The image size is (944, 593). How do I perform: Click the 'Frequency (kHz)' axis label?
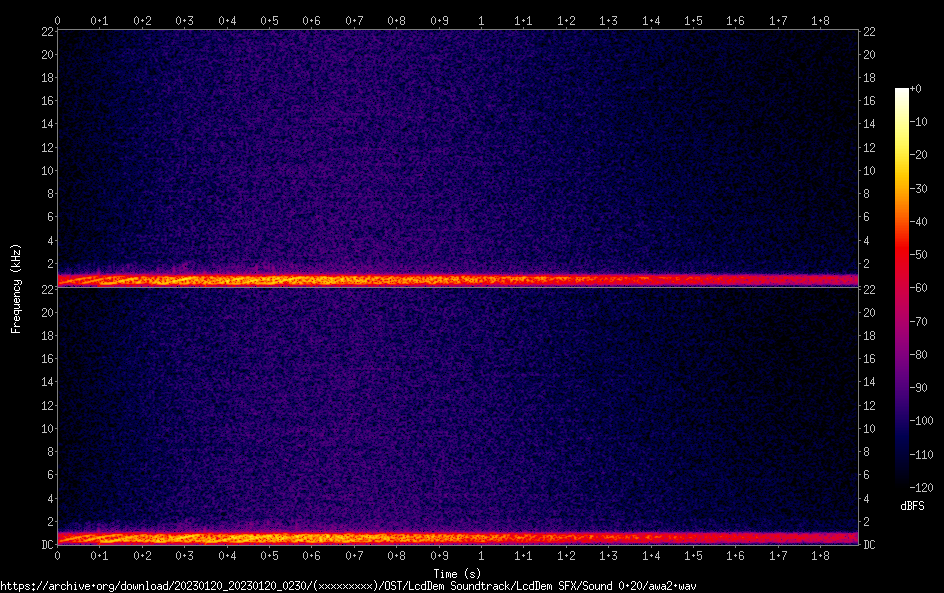click(16, 288)
